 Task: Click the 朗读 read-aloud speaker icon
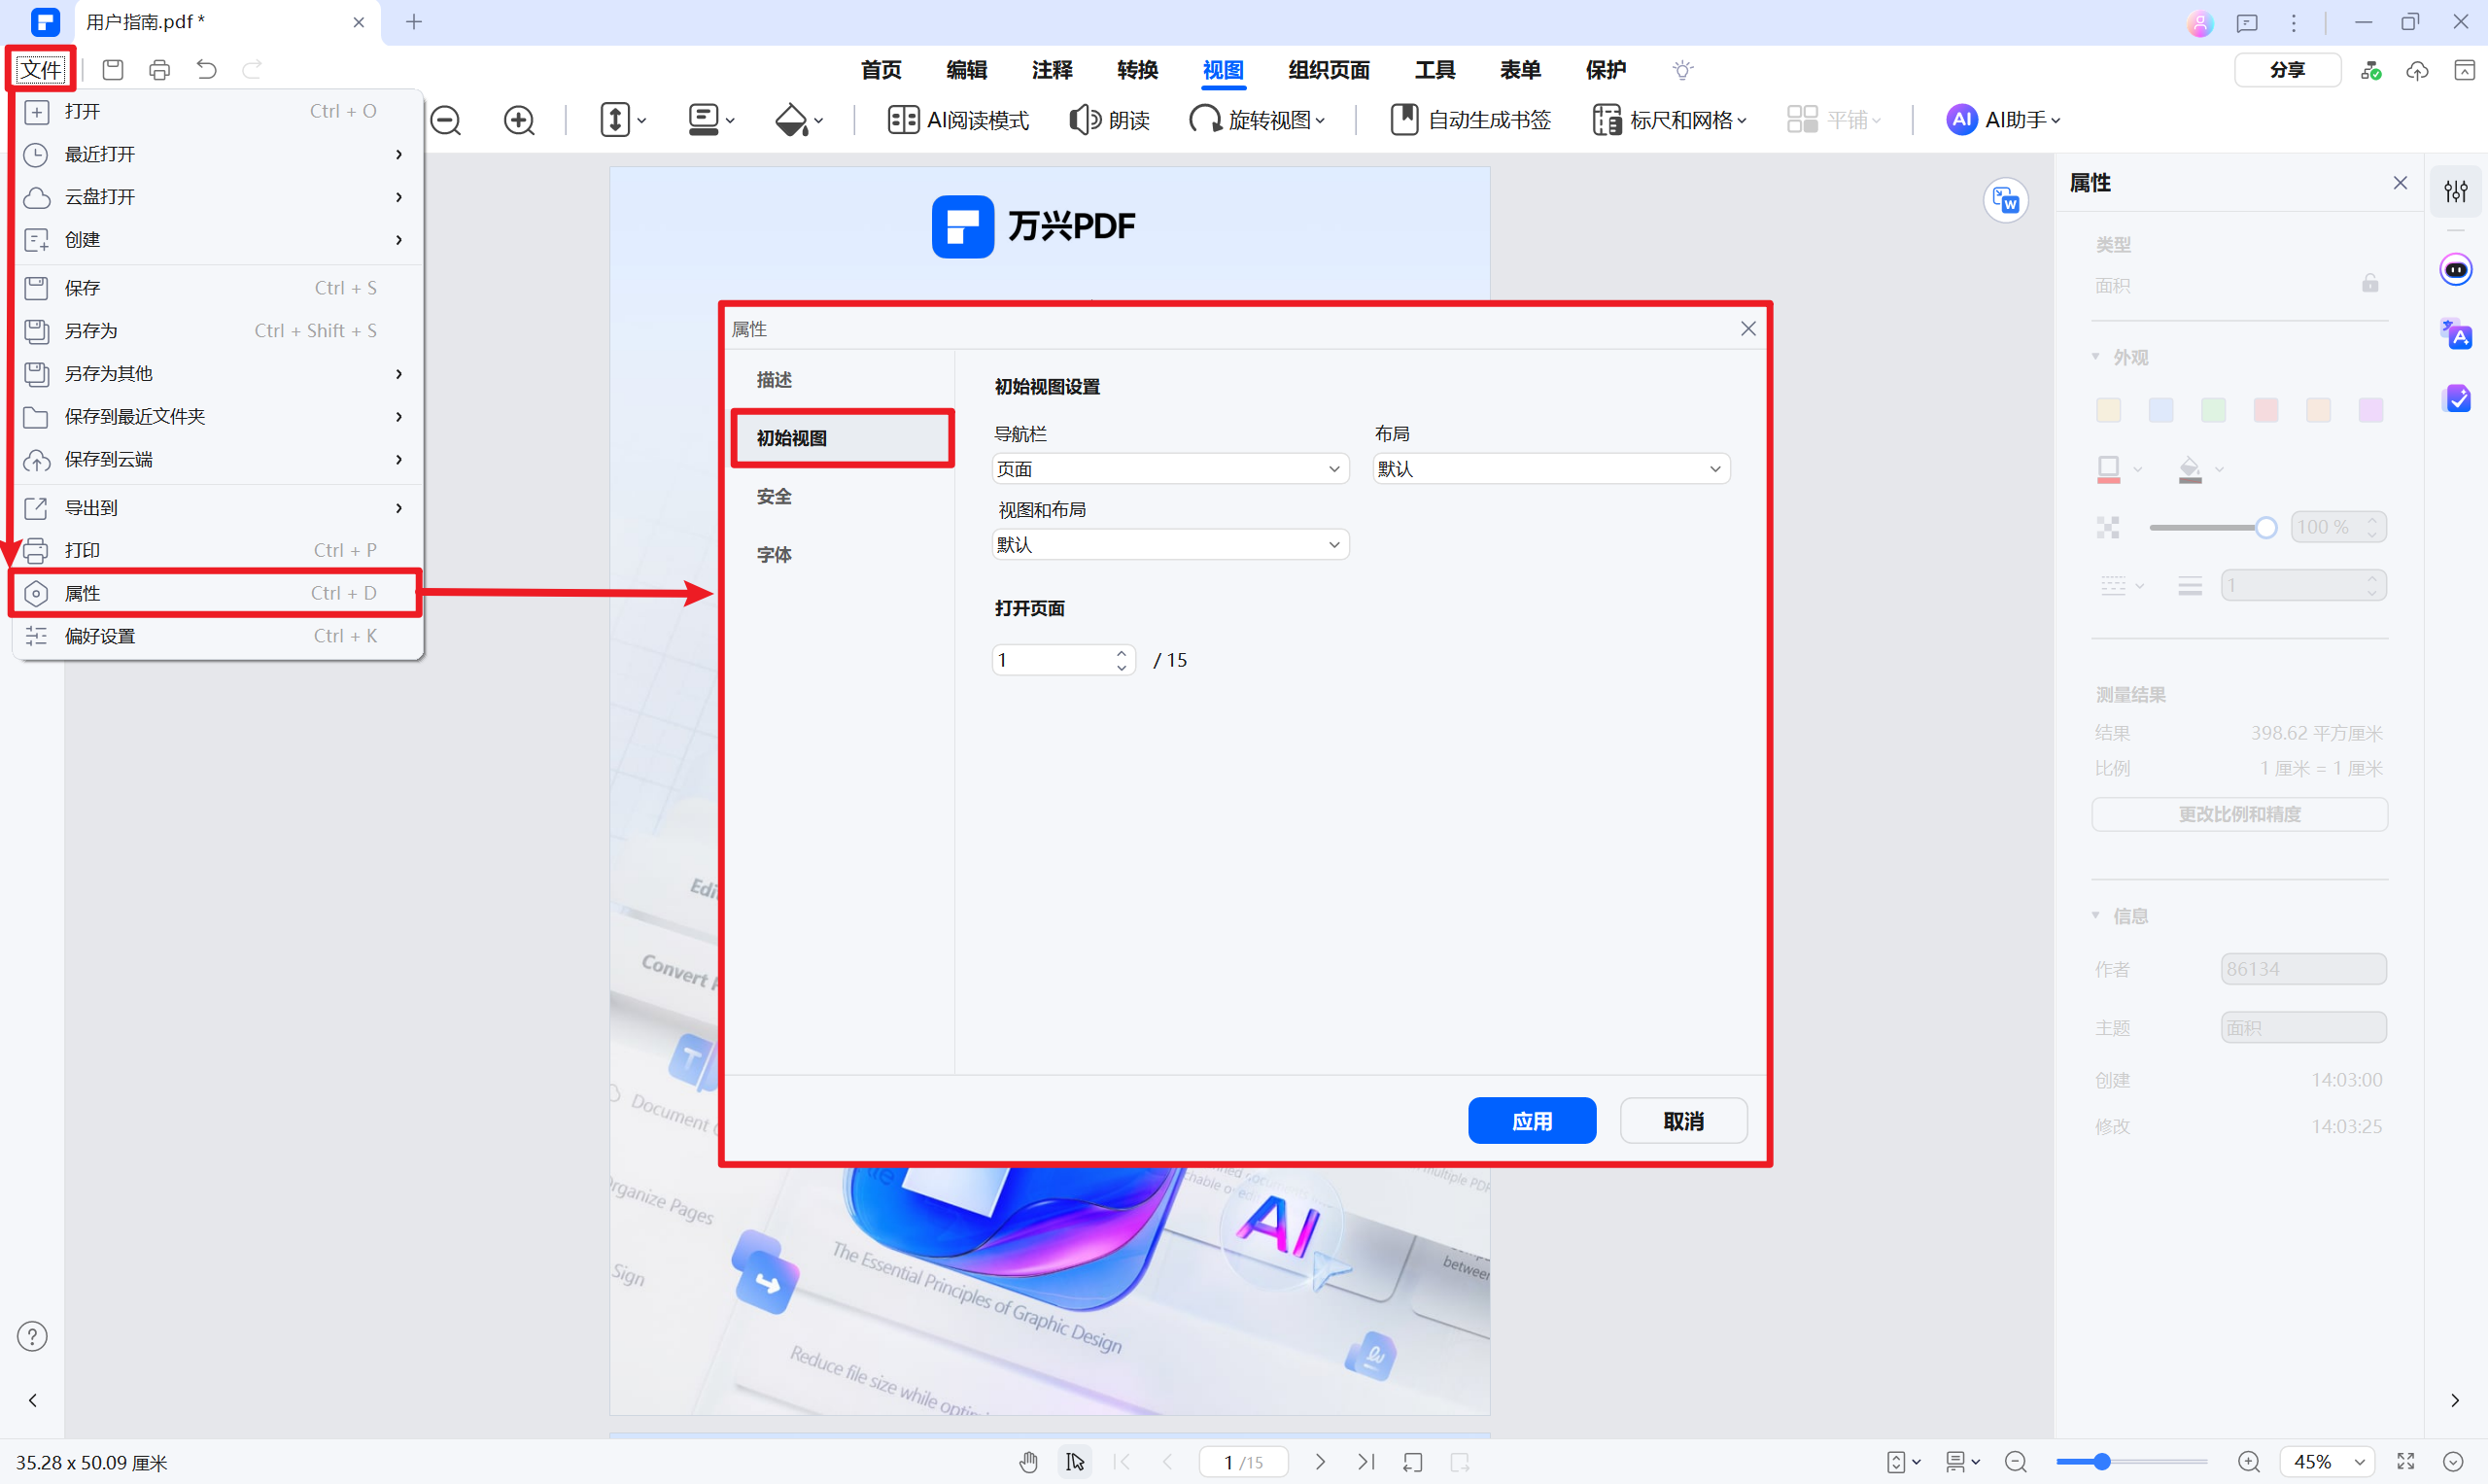(x=1085, y=120)
